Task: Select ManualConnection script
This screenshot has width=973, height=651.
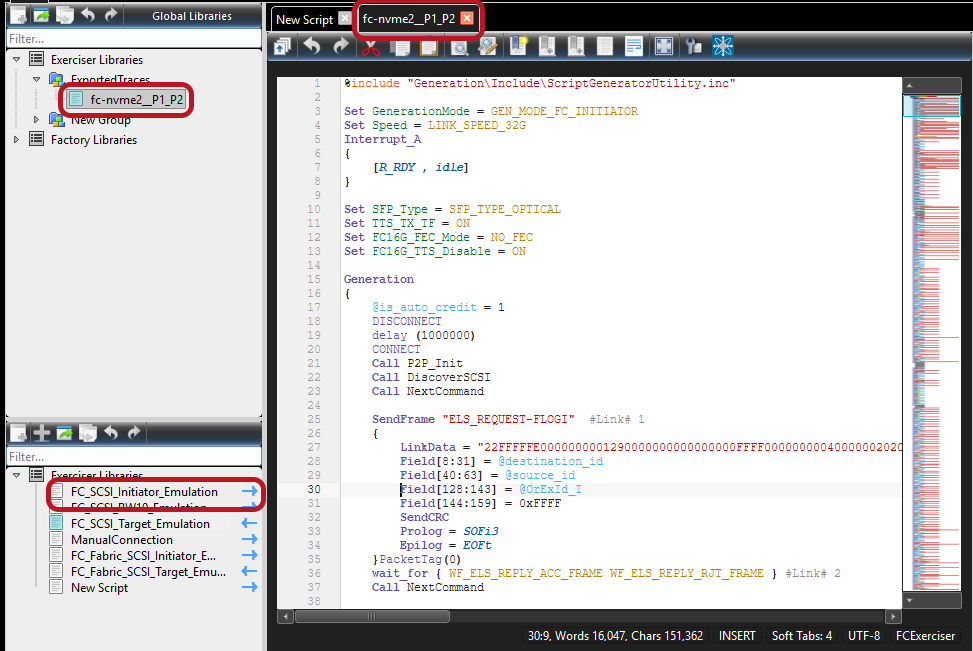Action: click(122, 540)
